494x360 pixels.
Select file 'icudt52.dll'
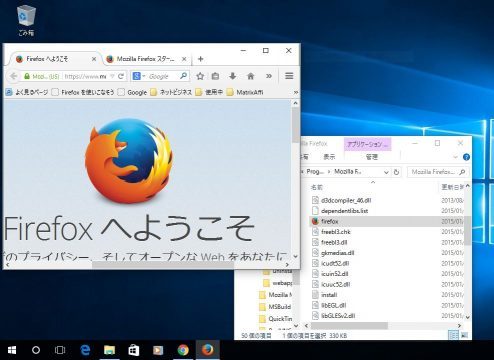pos(335,263)
